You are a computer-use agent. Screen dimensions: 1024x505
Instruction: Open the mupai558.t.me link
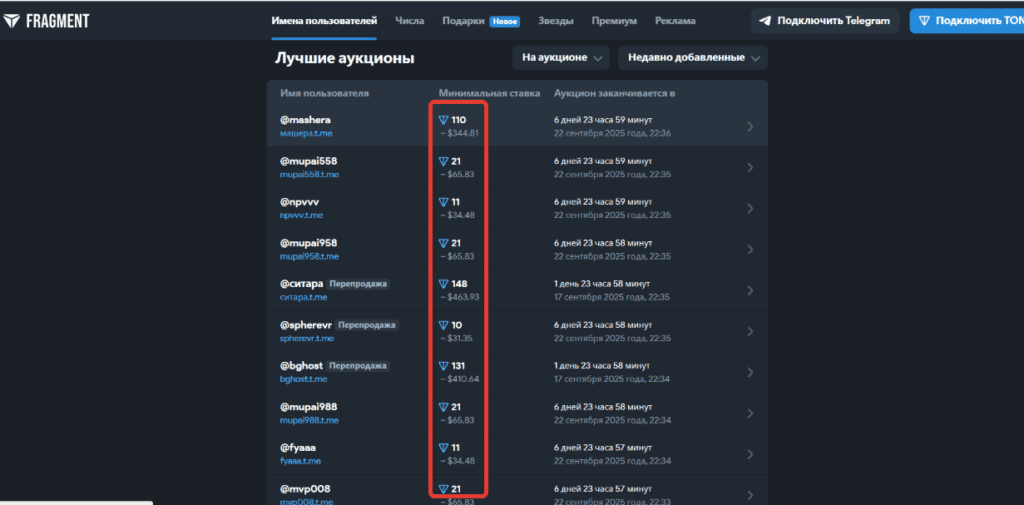click(309, 174)
